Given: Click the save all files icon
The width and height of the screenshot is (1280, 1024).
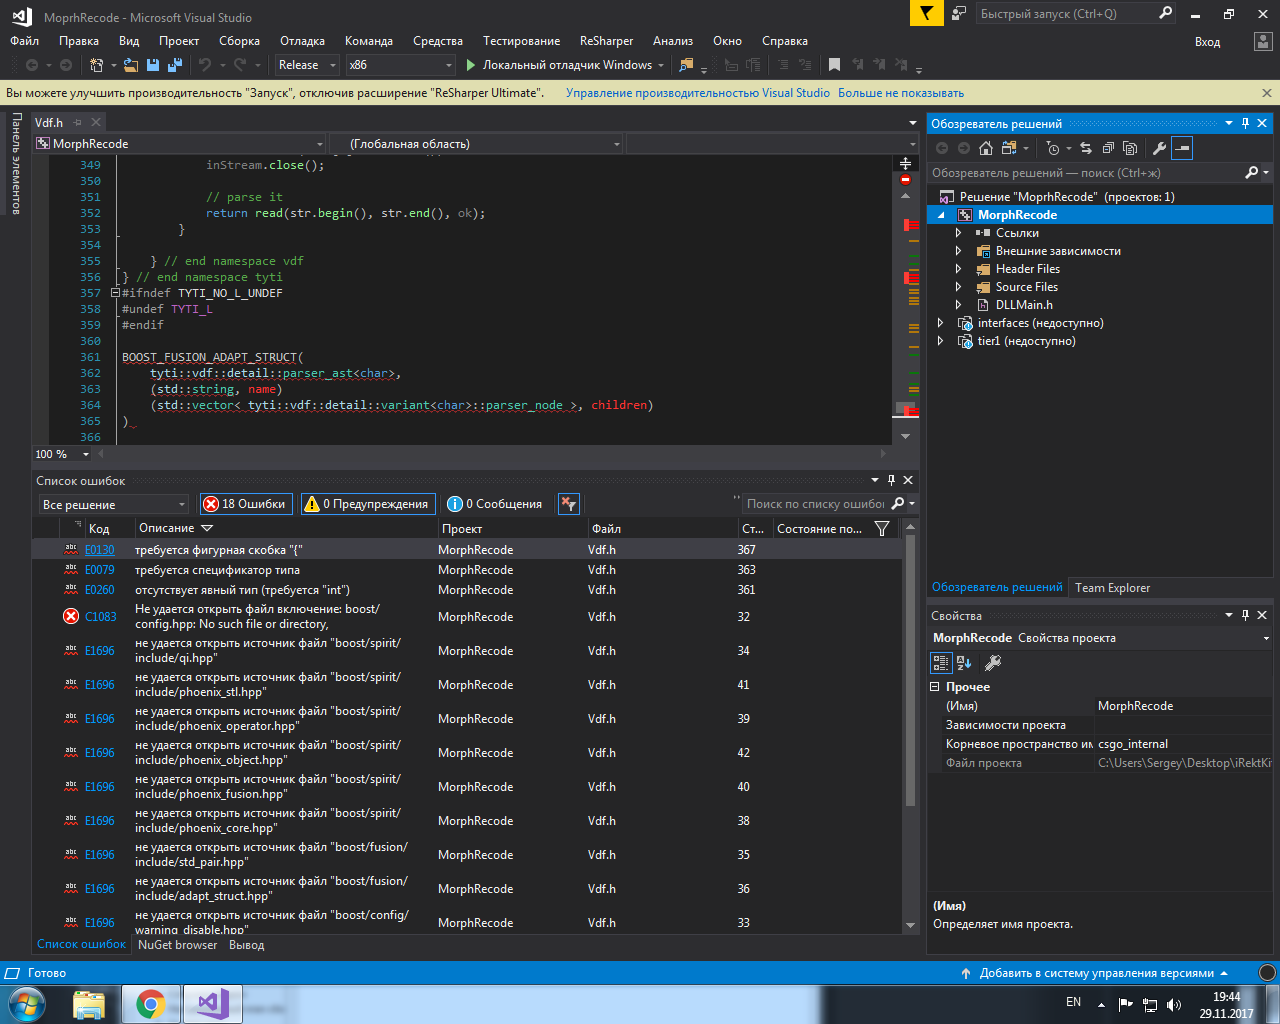Looking at the screenshot, I should [175, 65].
